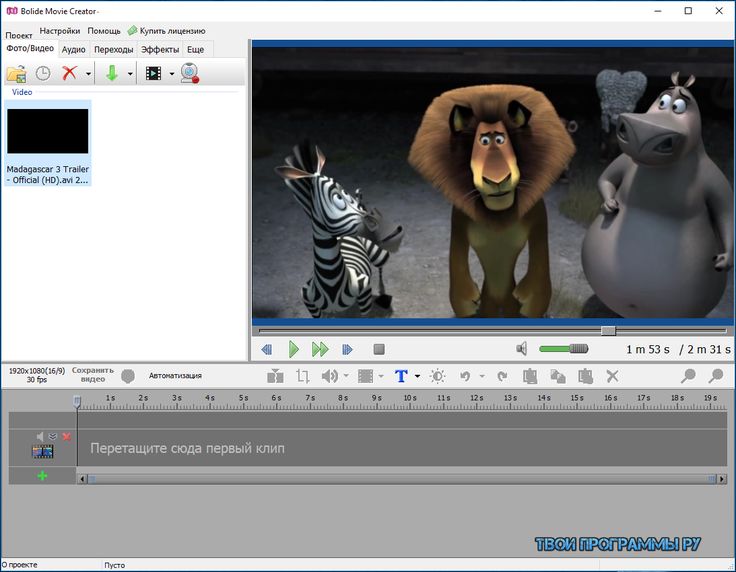Switch to the Эффекты tab
Viewport: 736px width, 572px height.
click(x=160, y=49)
